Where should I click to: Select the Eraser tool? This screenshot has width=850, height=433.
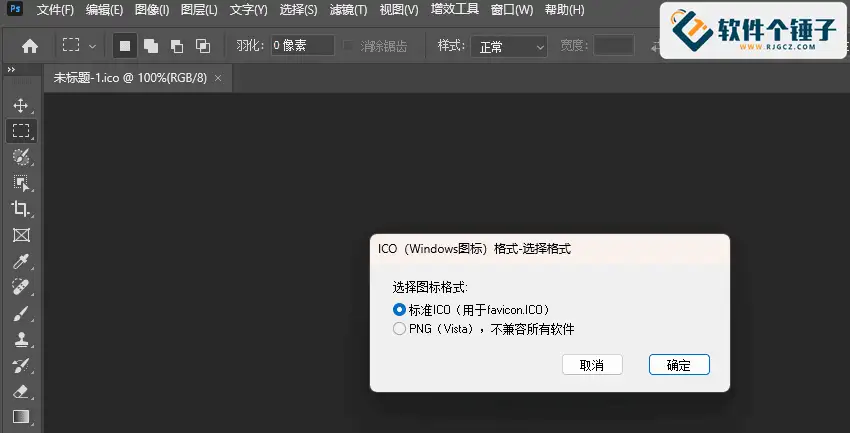[21, 391]
